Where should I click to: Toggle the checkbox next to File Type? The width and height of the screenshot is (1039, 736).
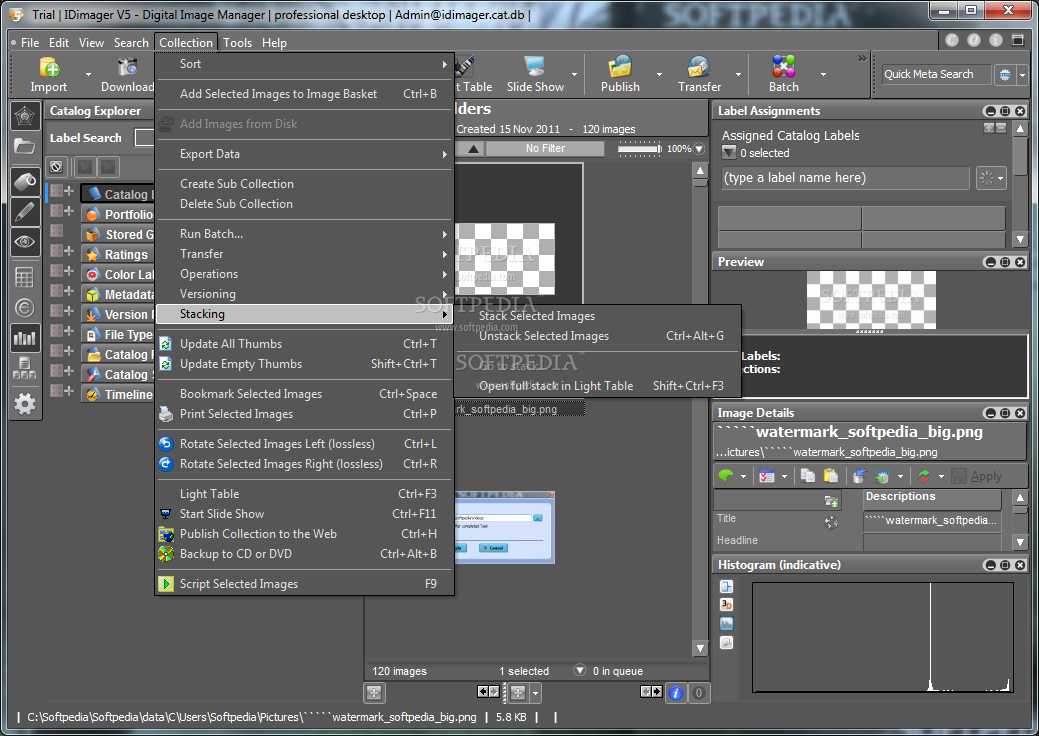coord(57,331)
